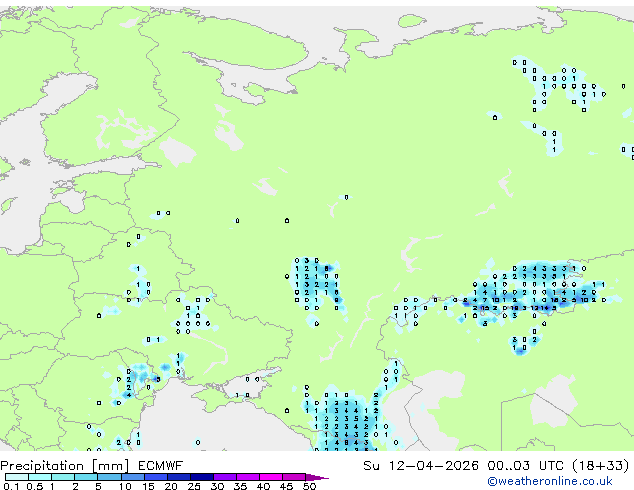This screenshot has width=634, height=490.
Task: Click the '40' legend scale label
Action: [x=263, y=486]
